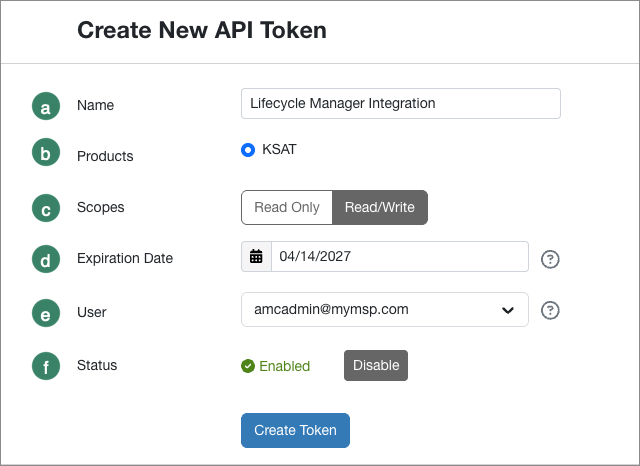640x466 pixels.
Task: Click the Expiration Date field showing 04/14/2027
Action: [x=398, y=256]
